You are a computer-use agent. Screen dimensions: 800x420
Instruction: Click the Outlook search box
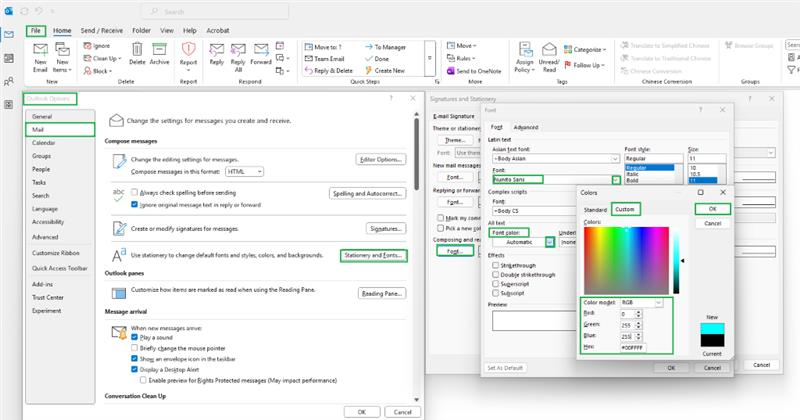(215, 11)
